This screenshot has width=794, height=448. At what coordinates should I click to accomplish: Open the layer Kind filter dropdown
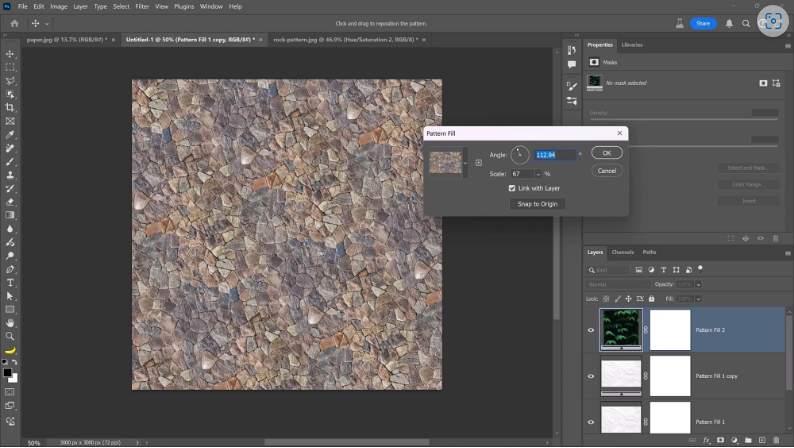(608, 270)
